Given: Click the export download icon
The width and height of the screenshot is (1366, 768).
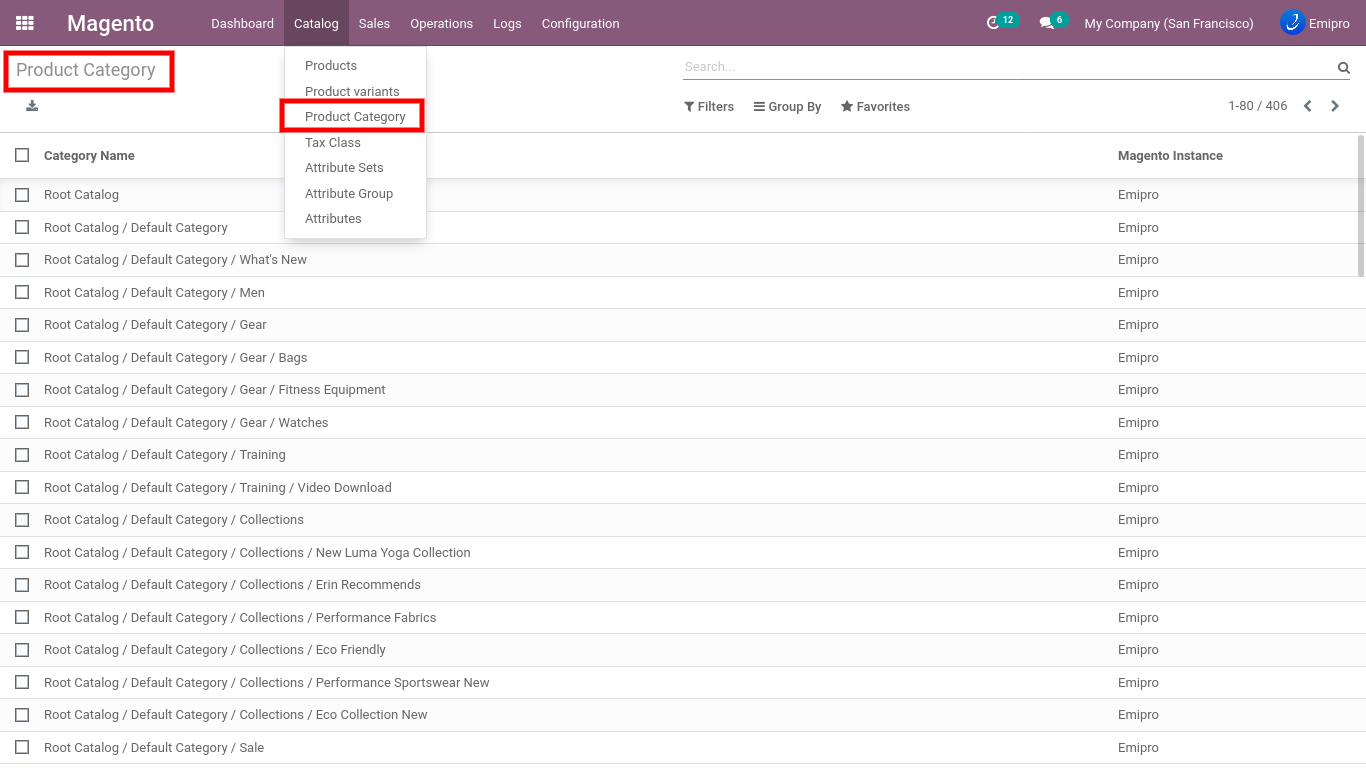Looking at the screenshot, I should tap(32, 106).
